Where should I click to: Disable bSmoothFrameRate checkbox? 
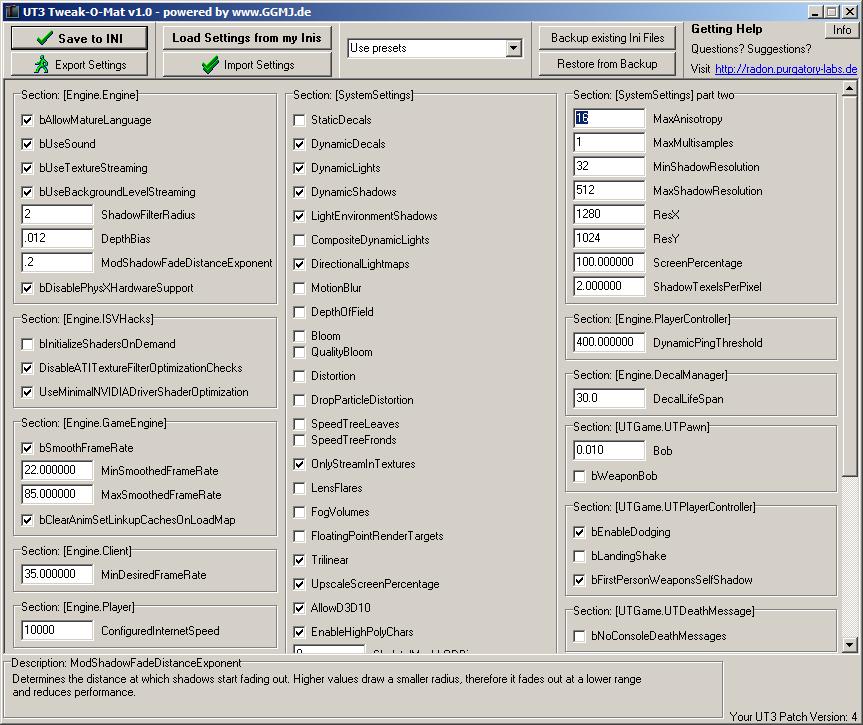point(27,448)
